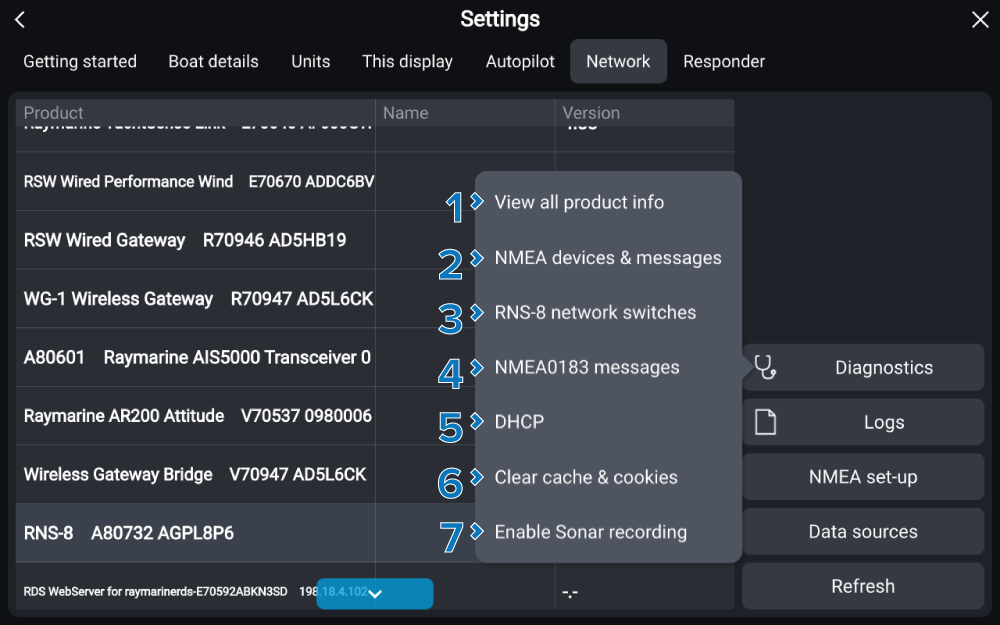Select the Autopilot tab

pyautogui.click(x=520, y=62)
